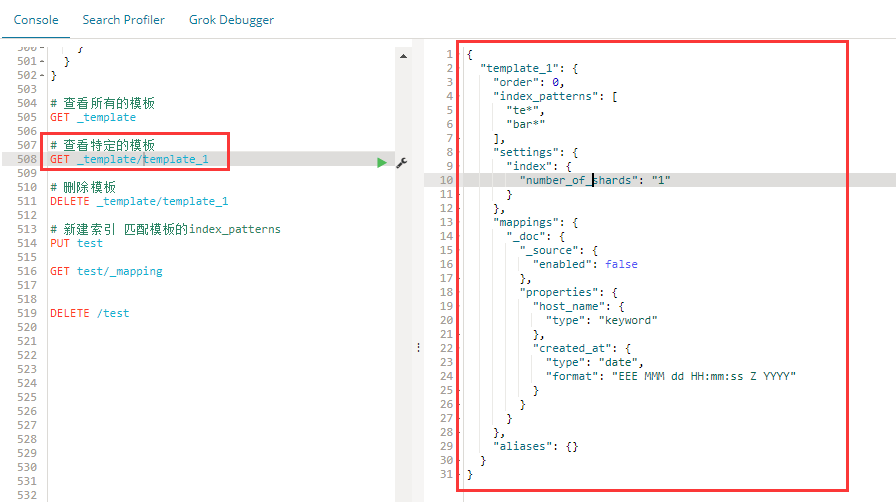This screenshot has width=896, height=502.
Task: Run the request with the green play icon
Action: tap(382, 163)
